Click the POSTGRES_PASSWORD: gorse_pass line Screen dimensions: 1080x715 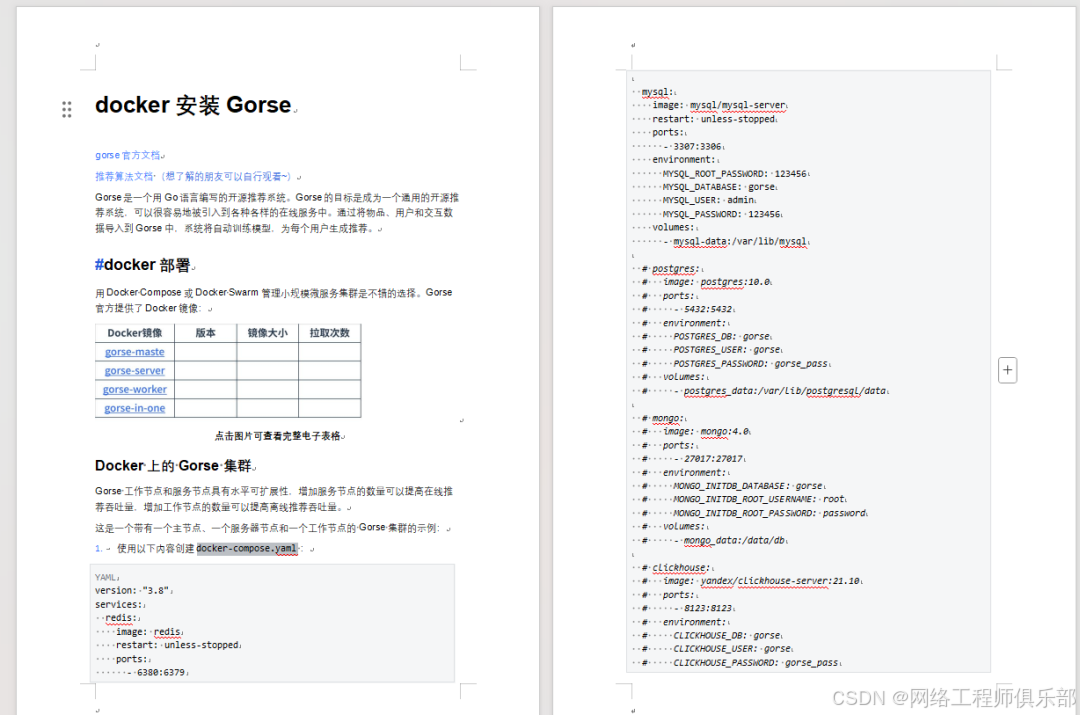[750, 364]
